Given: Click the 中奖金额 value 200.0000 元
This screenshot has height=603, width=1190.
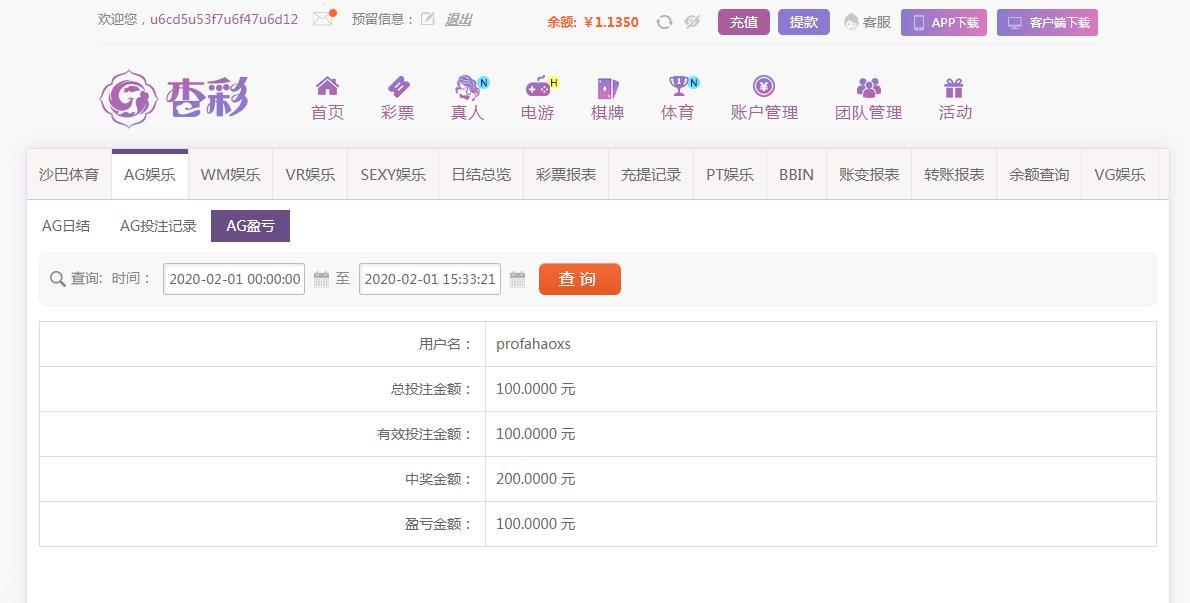Looking at the screenshot, I should coord(536,479).
